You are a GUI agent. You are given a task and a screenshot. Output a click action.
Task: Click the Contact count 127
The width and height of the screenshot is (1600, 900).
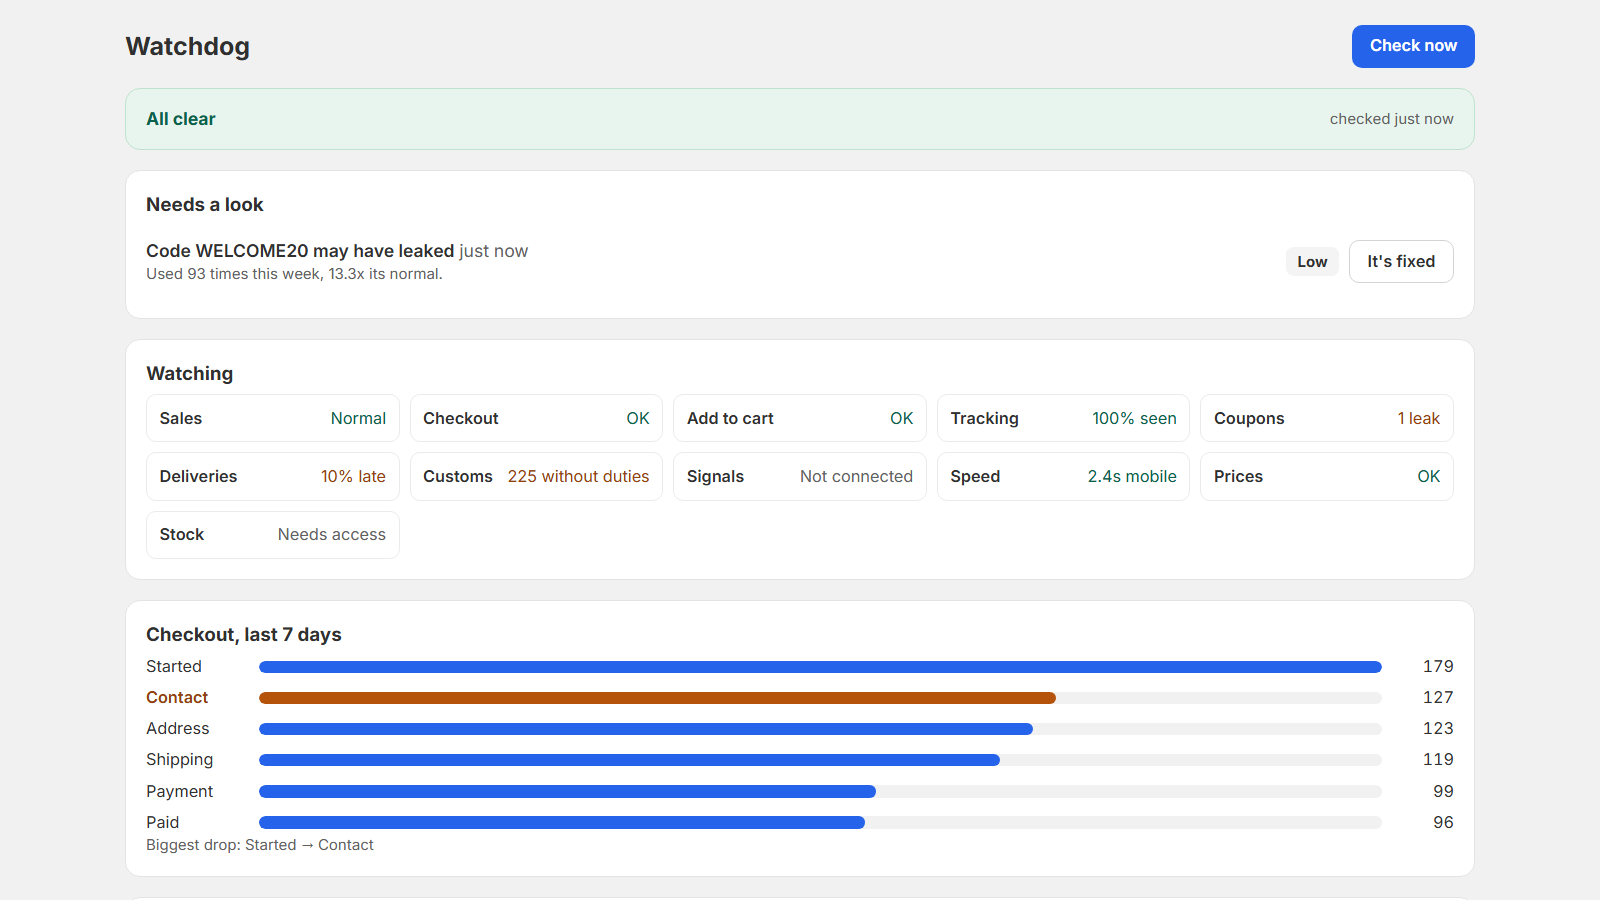click(x=1438, y=698)
